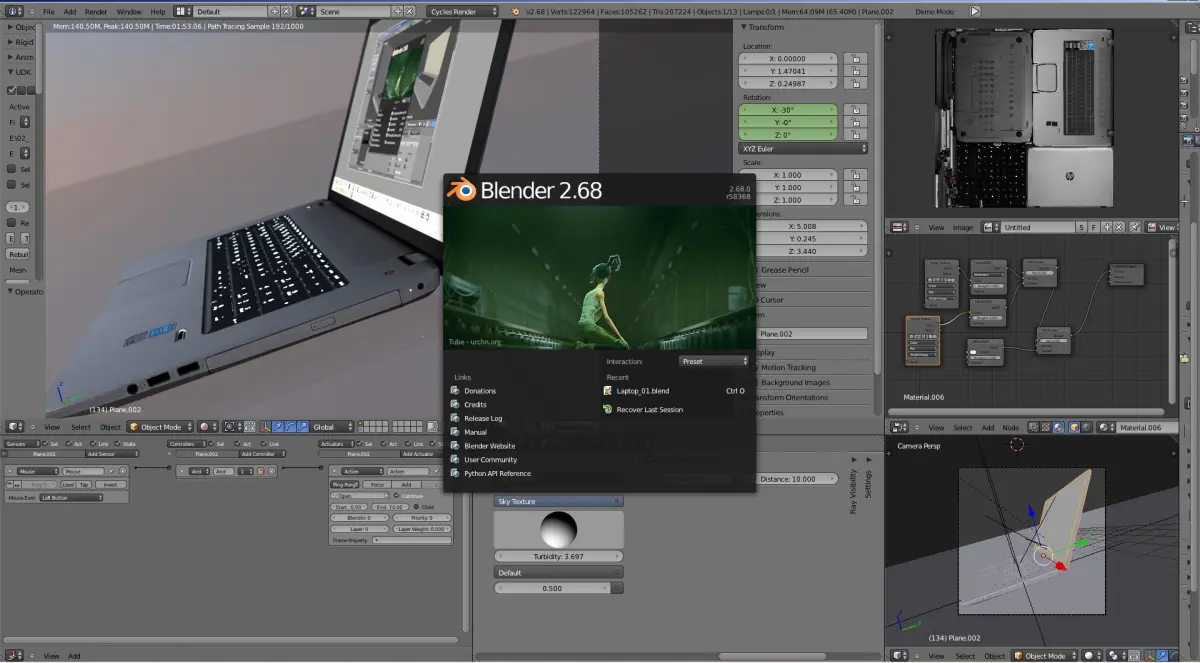Open the Render menu
This screenshot has height=663, width=1200.
point(96,11)
